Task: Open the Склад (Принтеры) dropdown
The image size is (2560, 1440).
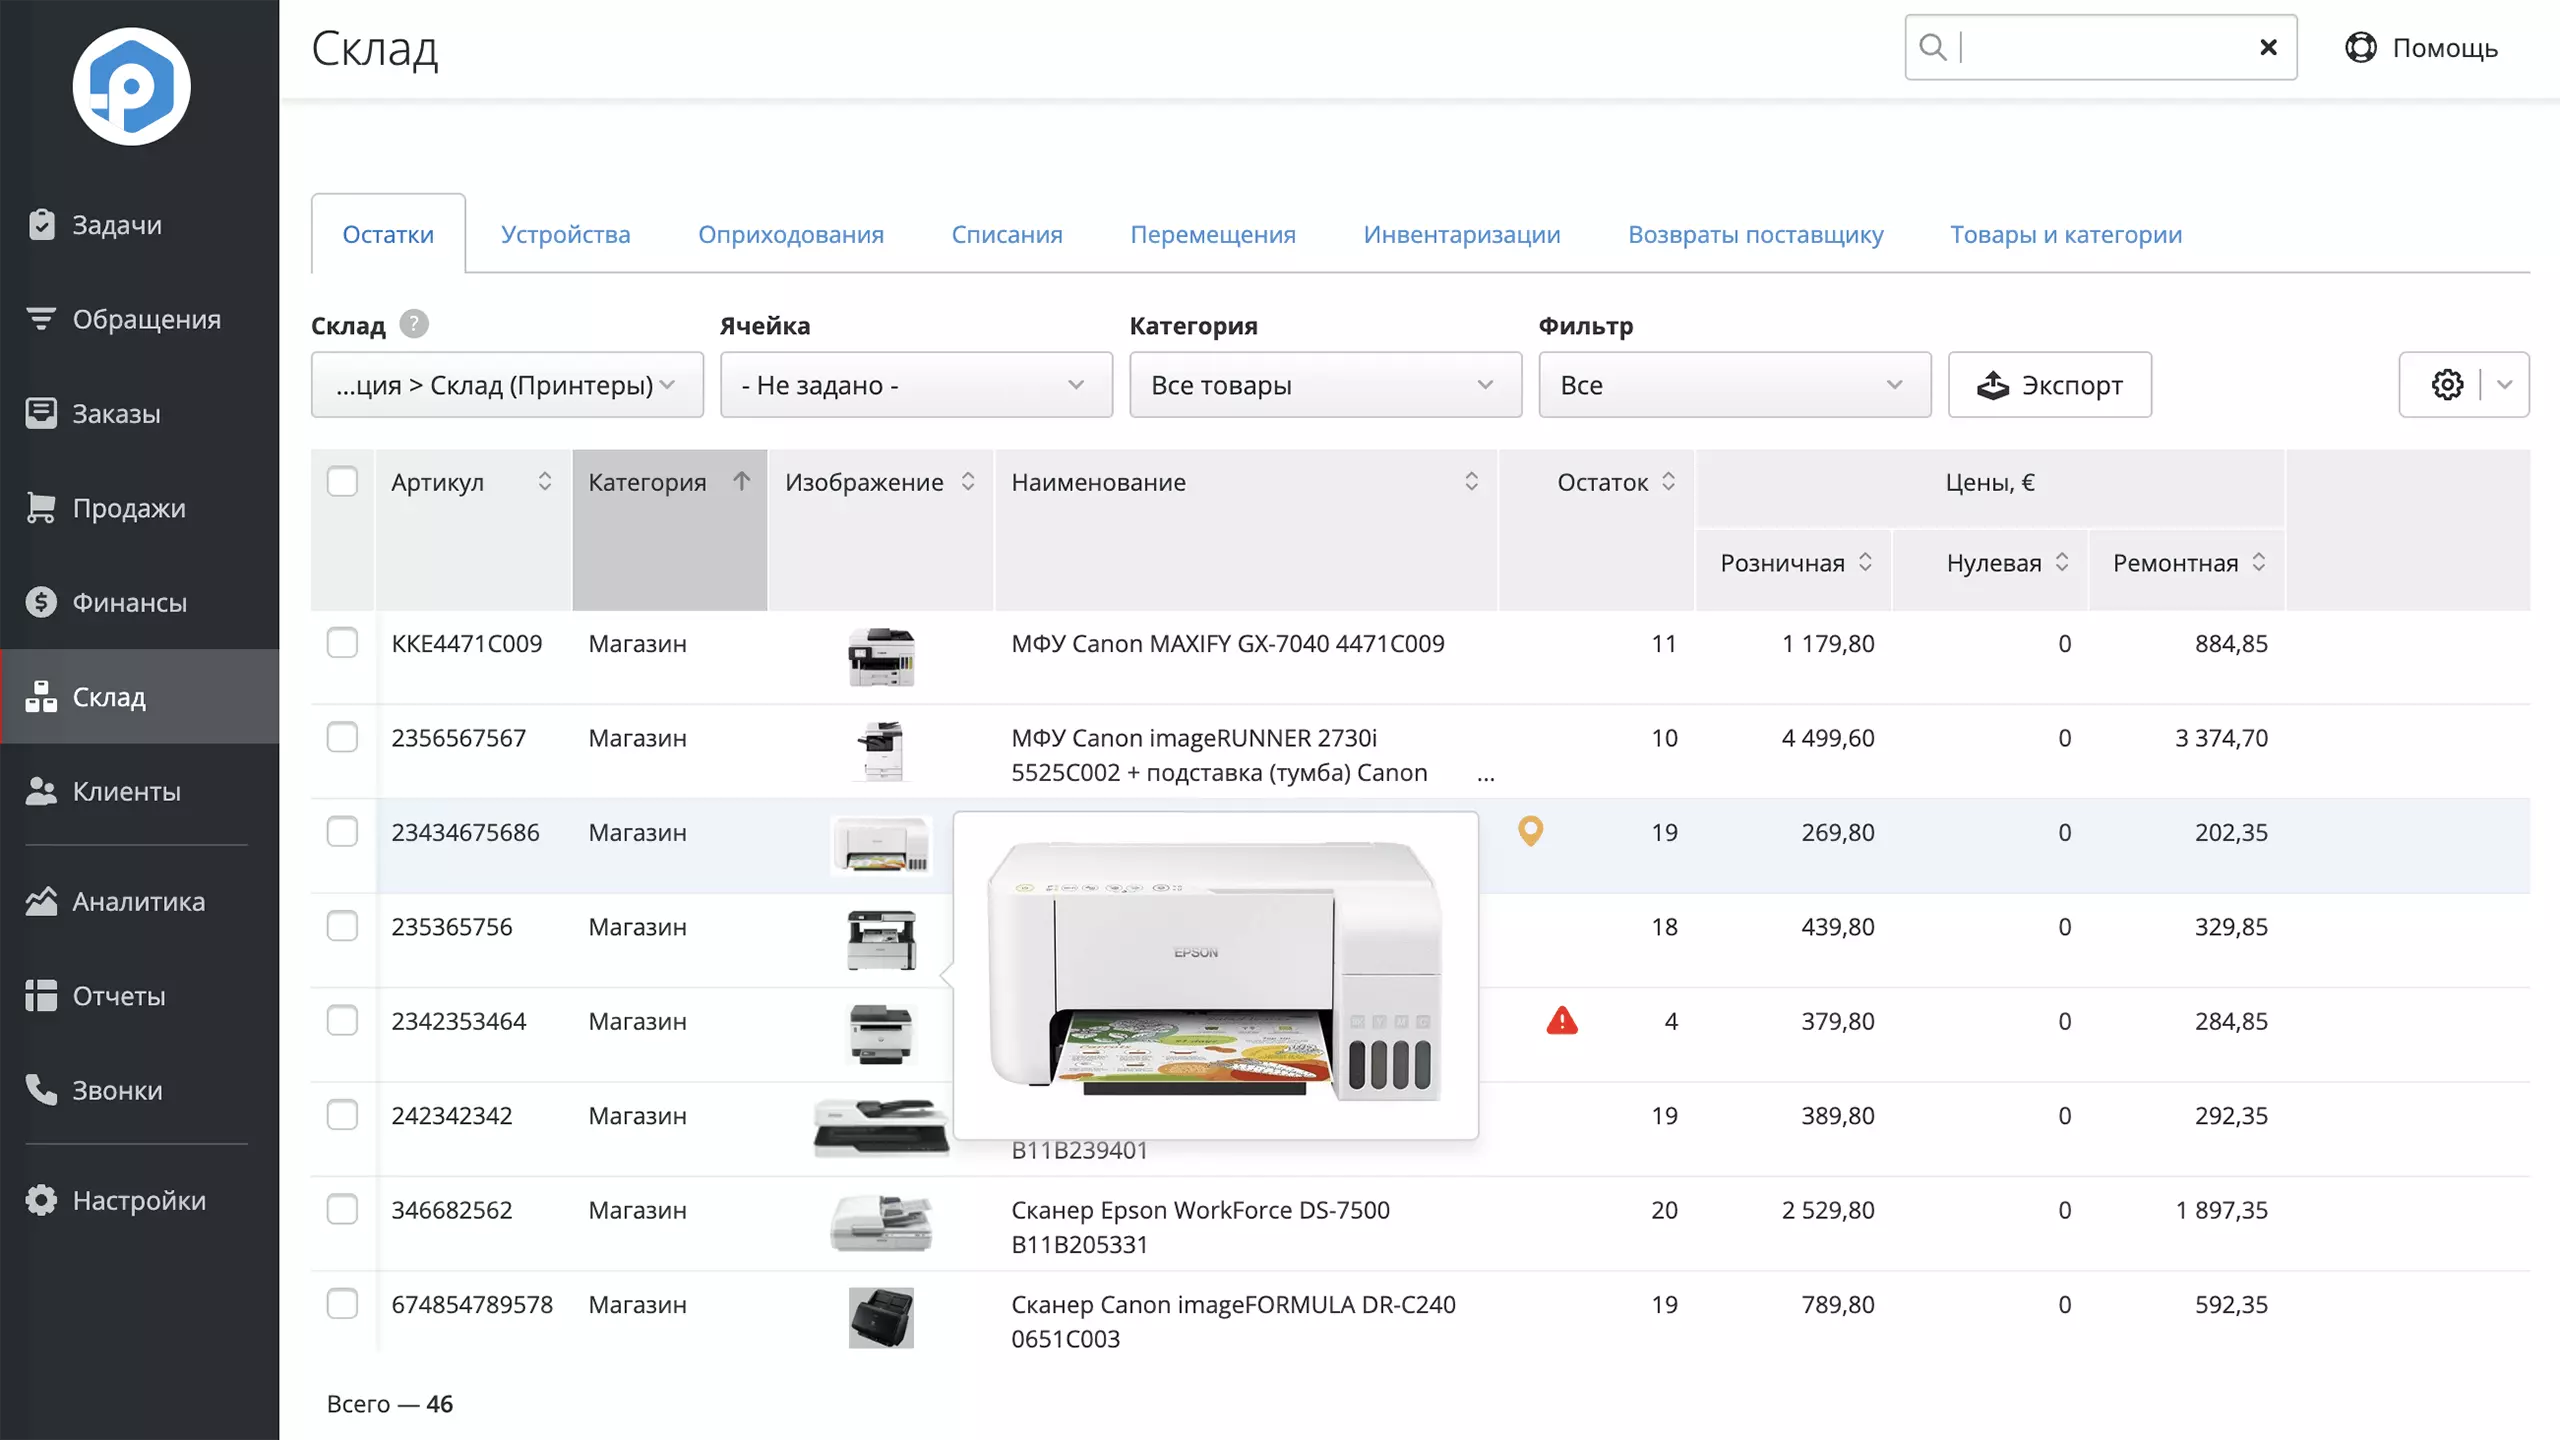Action: pyautogui.click(x=507, y=384)
